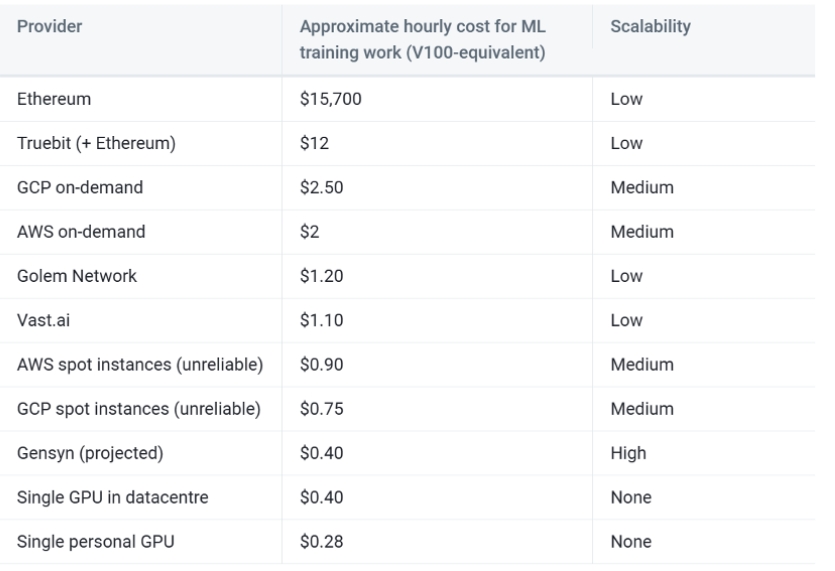This screenshot has height=571, width=835.
Task: Select the High scalability value
Action: [x=628, y=453]
